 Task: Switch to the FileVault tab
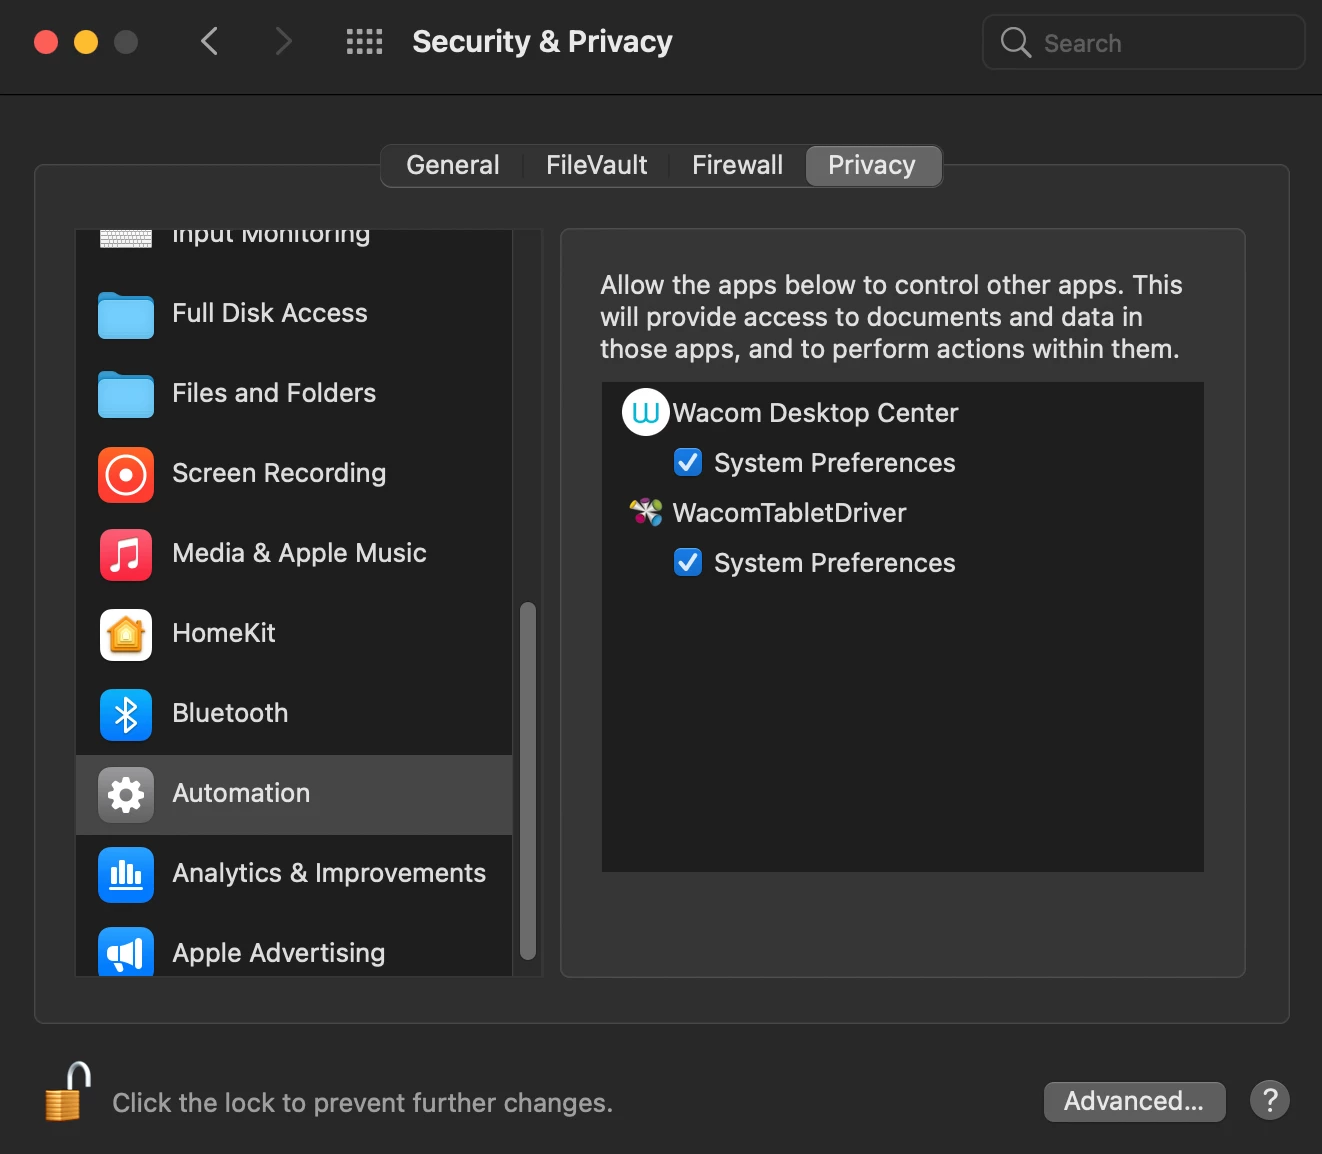597,165
